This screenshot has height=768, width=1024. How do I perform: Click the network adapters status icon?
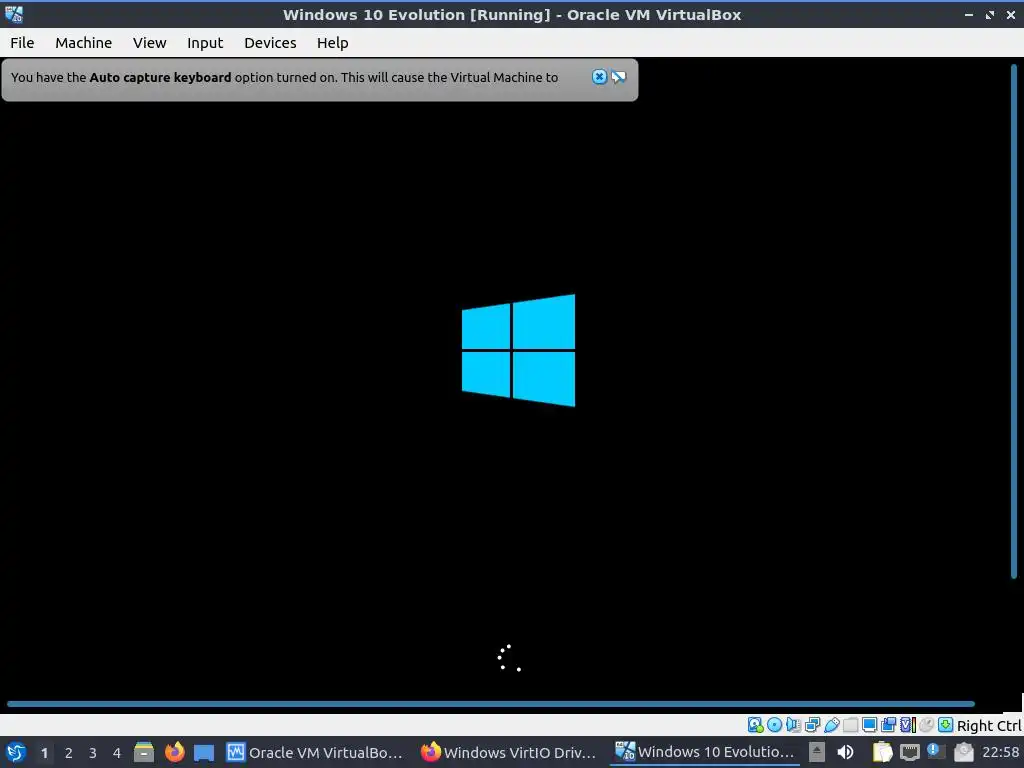(x=812, y=725)
